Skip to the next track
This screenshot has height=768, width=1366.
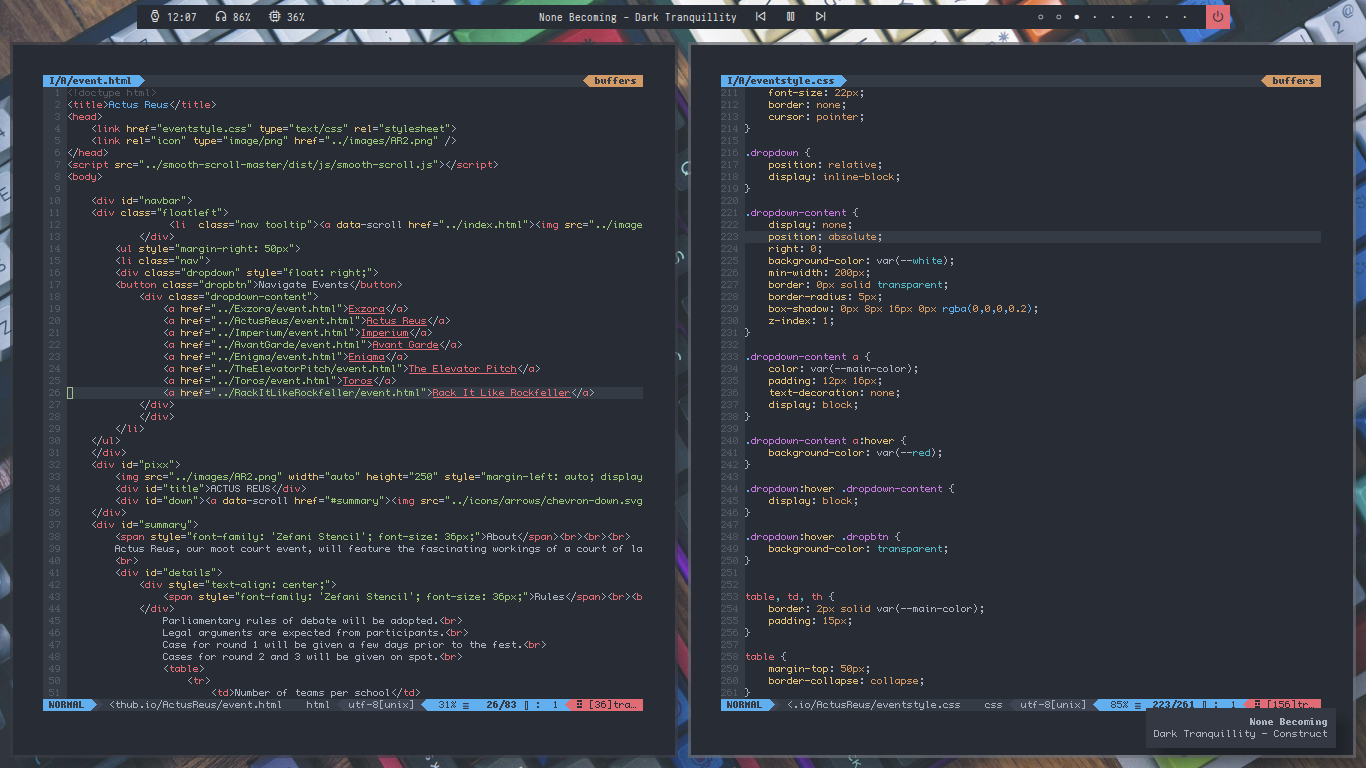[x=820, y=17]
